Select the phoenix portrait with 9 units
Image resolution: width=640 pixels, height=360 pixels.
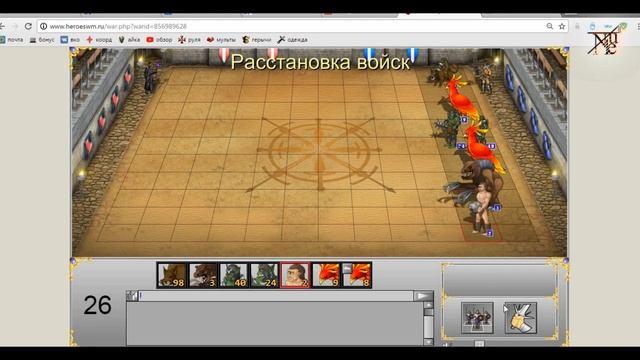coord(326,275)
